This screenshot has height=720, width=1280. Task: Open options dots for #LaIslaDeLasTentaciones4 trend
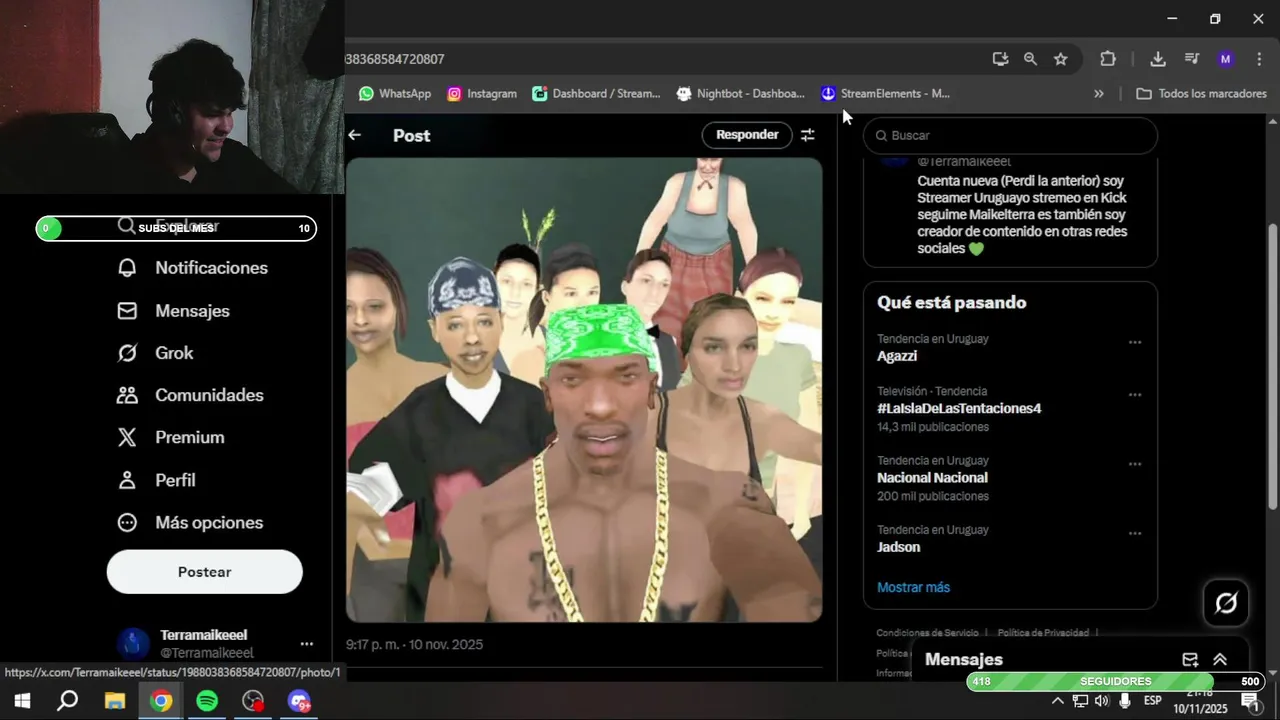1135,395
